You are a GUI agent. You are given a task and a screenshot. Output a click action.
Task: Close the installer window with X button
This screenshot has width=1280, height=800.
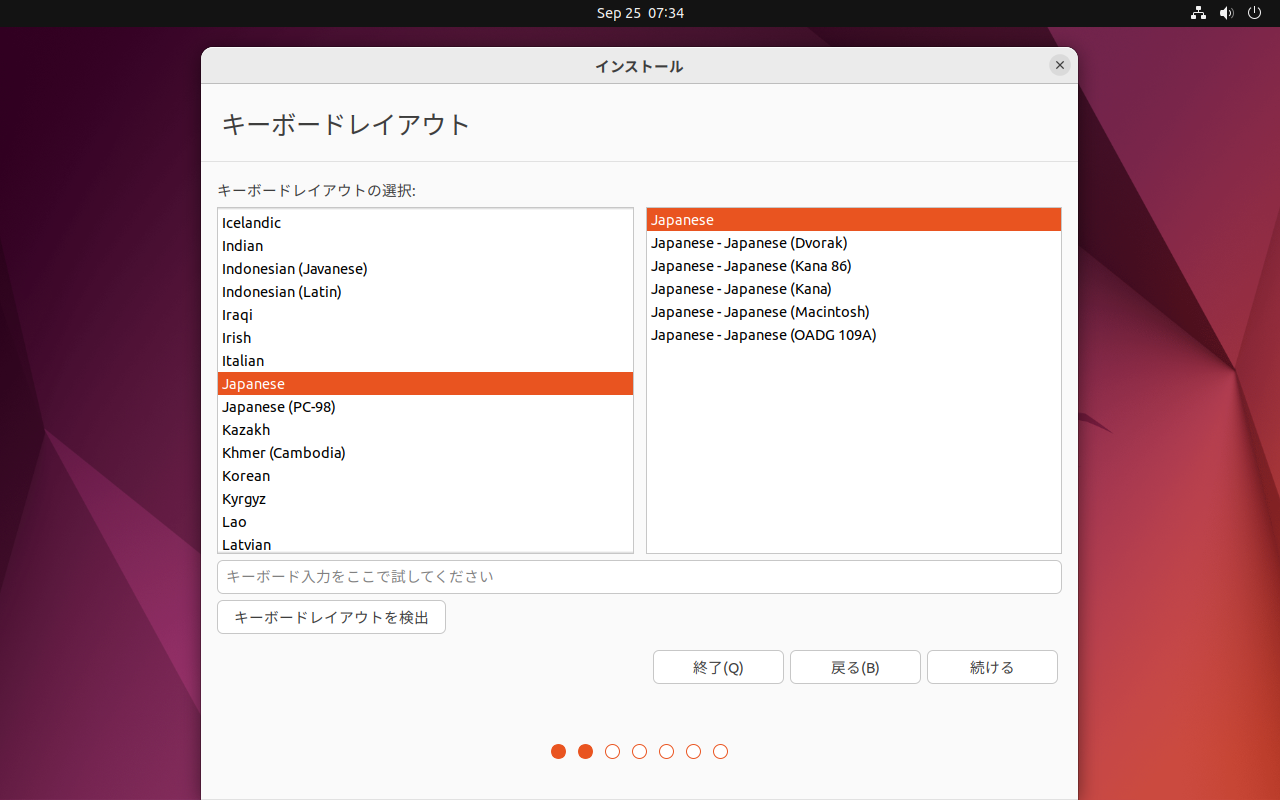pyautogui.click(x=1060, y=65)
